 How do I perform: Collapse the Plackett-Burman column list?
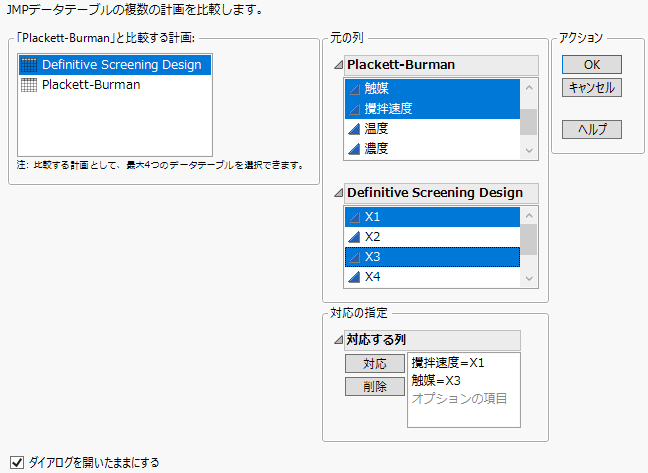337,65
